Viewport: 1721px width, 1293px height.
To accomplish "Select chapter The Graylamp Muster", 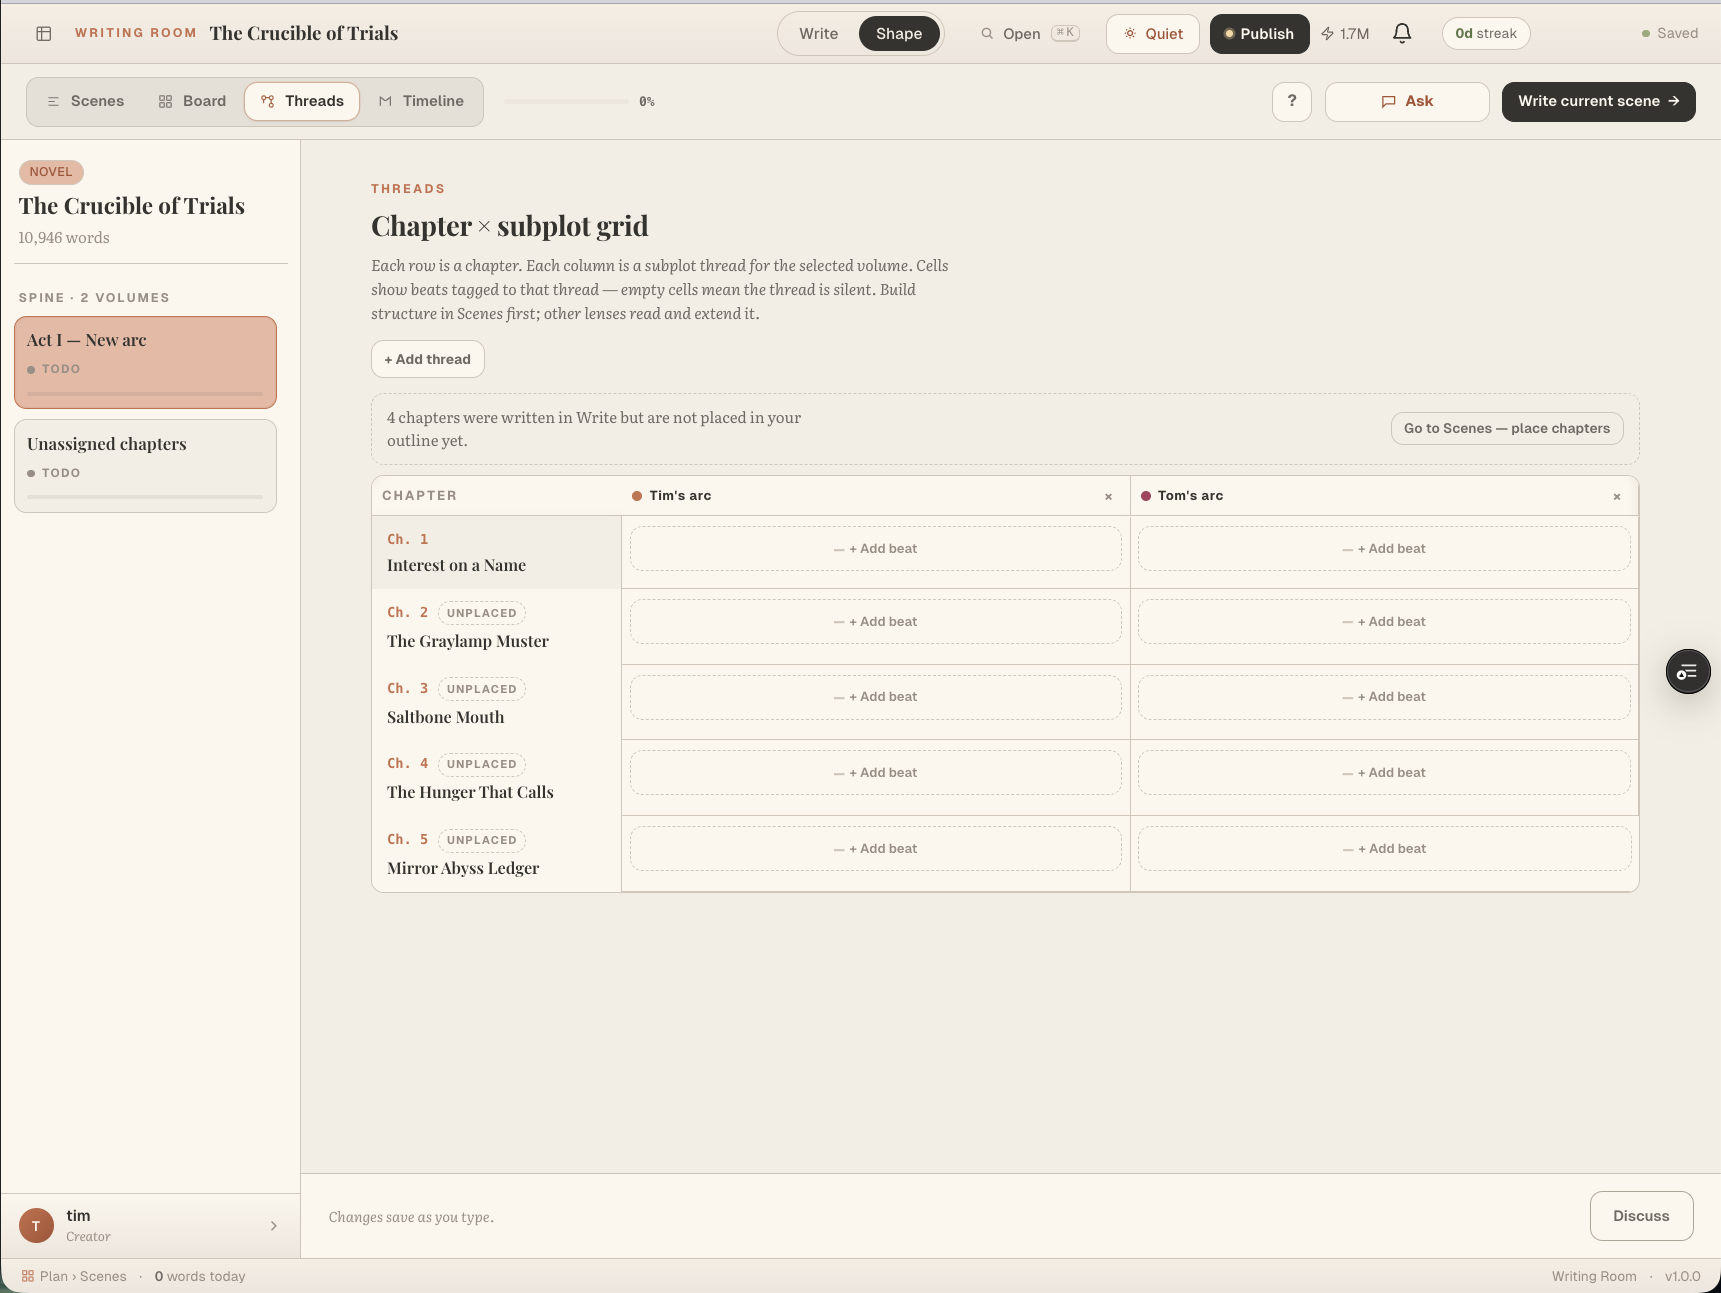I will (x=497, y=627).
